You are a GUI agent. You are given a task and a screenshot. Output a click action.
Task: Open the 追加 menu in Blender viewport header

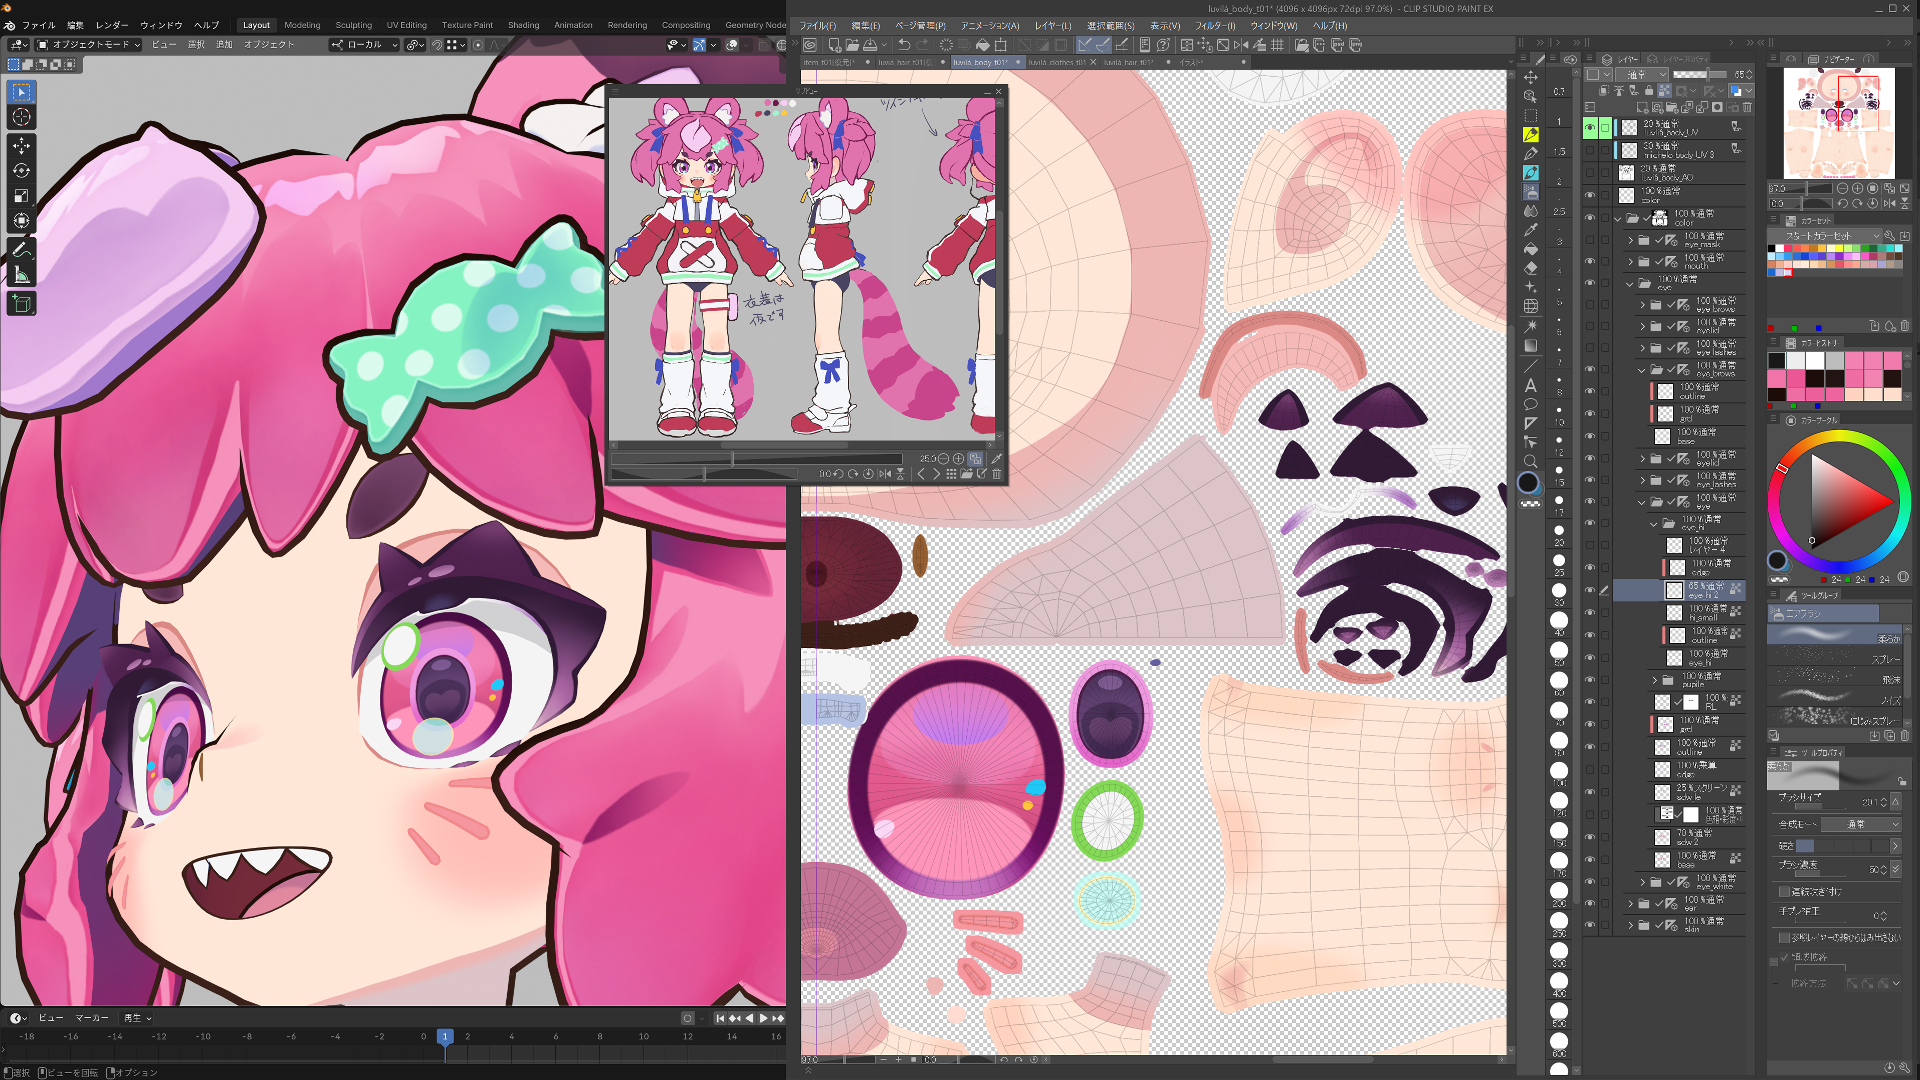coord(224,45)
